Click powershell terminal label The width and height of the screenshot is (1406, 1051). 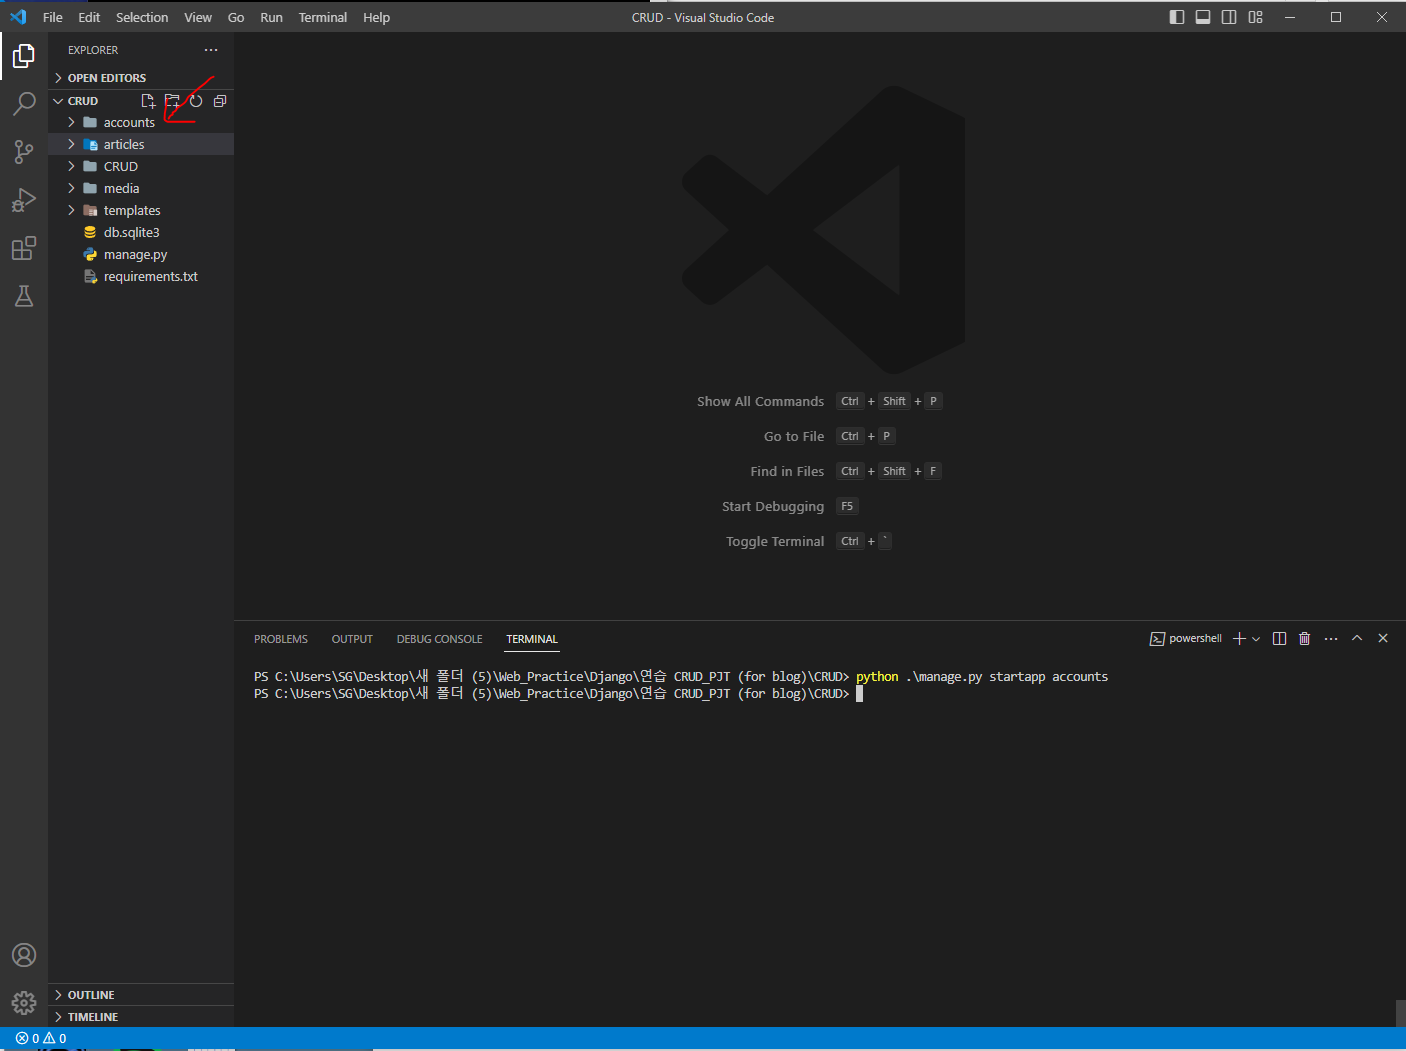(1186, 639)
